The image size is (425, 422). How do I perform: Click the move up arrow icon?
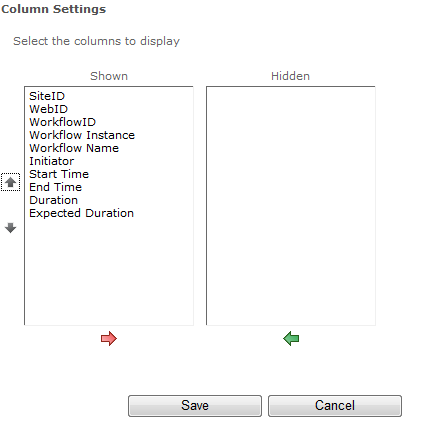click(x=11, y=182)
